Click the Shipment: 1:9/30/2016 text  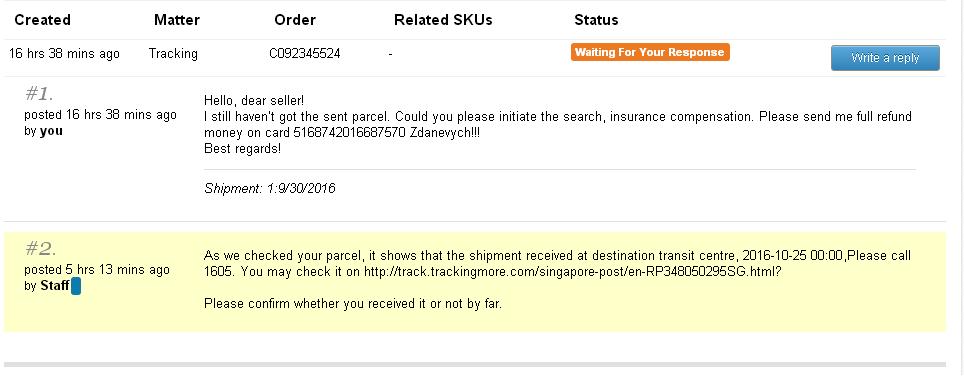click(x=270, y=188)
